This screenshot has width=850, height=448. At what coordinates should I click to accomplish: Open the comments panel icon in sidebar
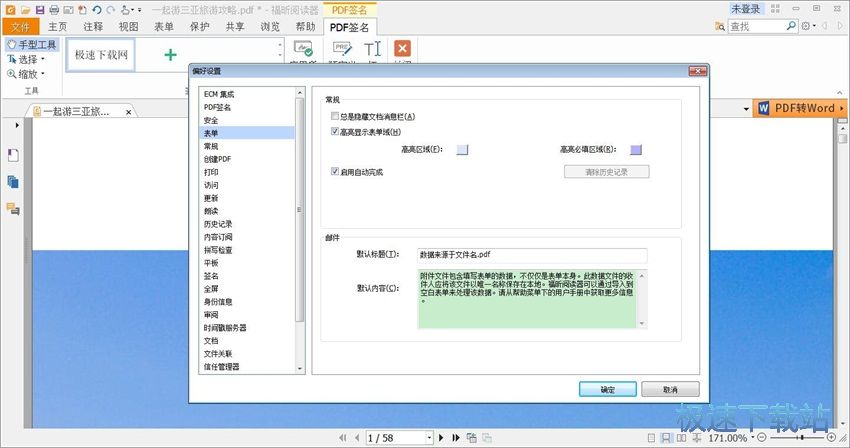coord(13,208)
